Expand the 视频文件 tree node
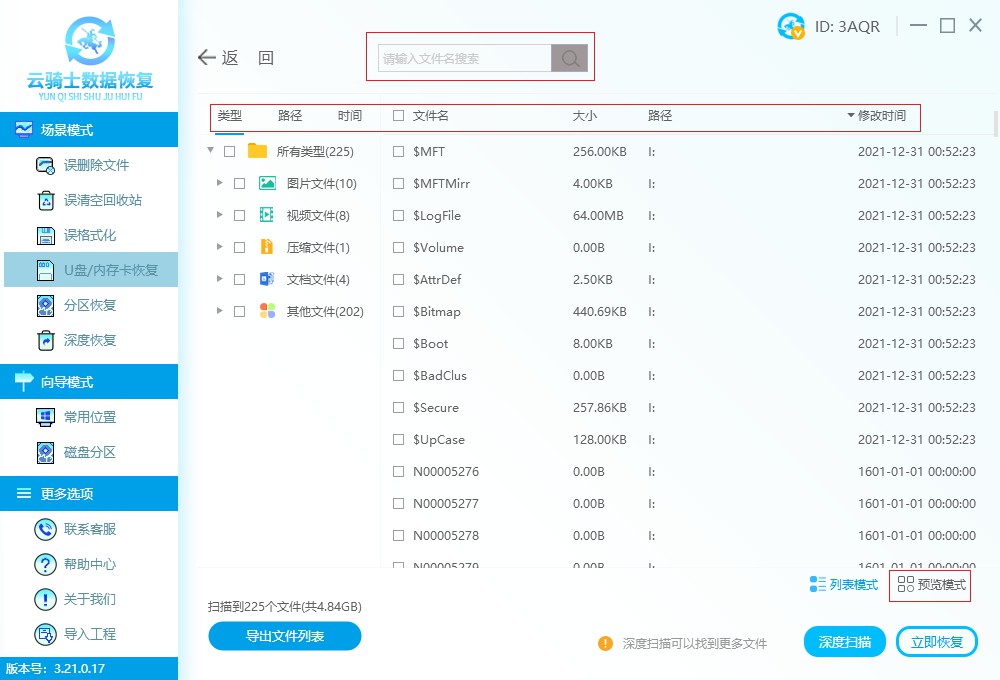The image size is (1000, 680). pyautogui.click(x=219, y=214)
